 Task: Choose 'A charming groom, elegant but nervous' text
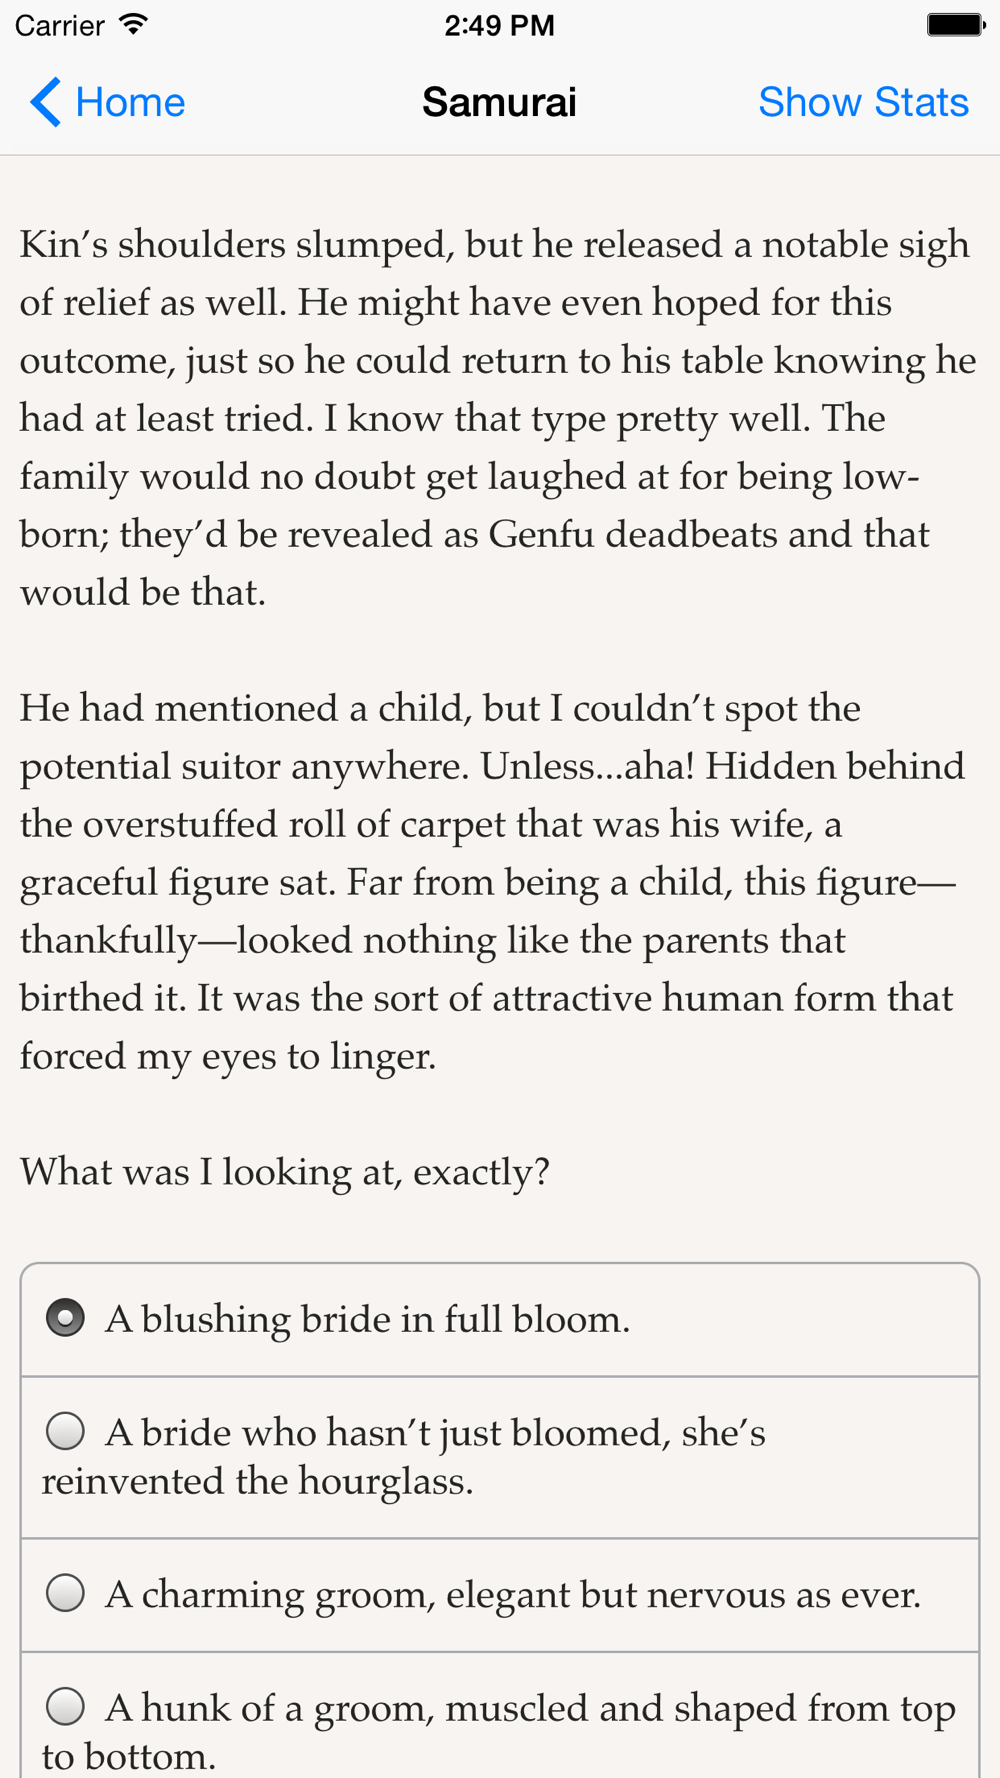[513, 1595]
